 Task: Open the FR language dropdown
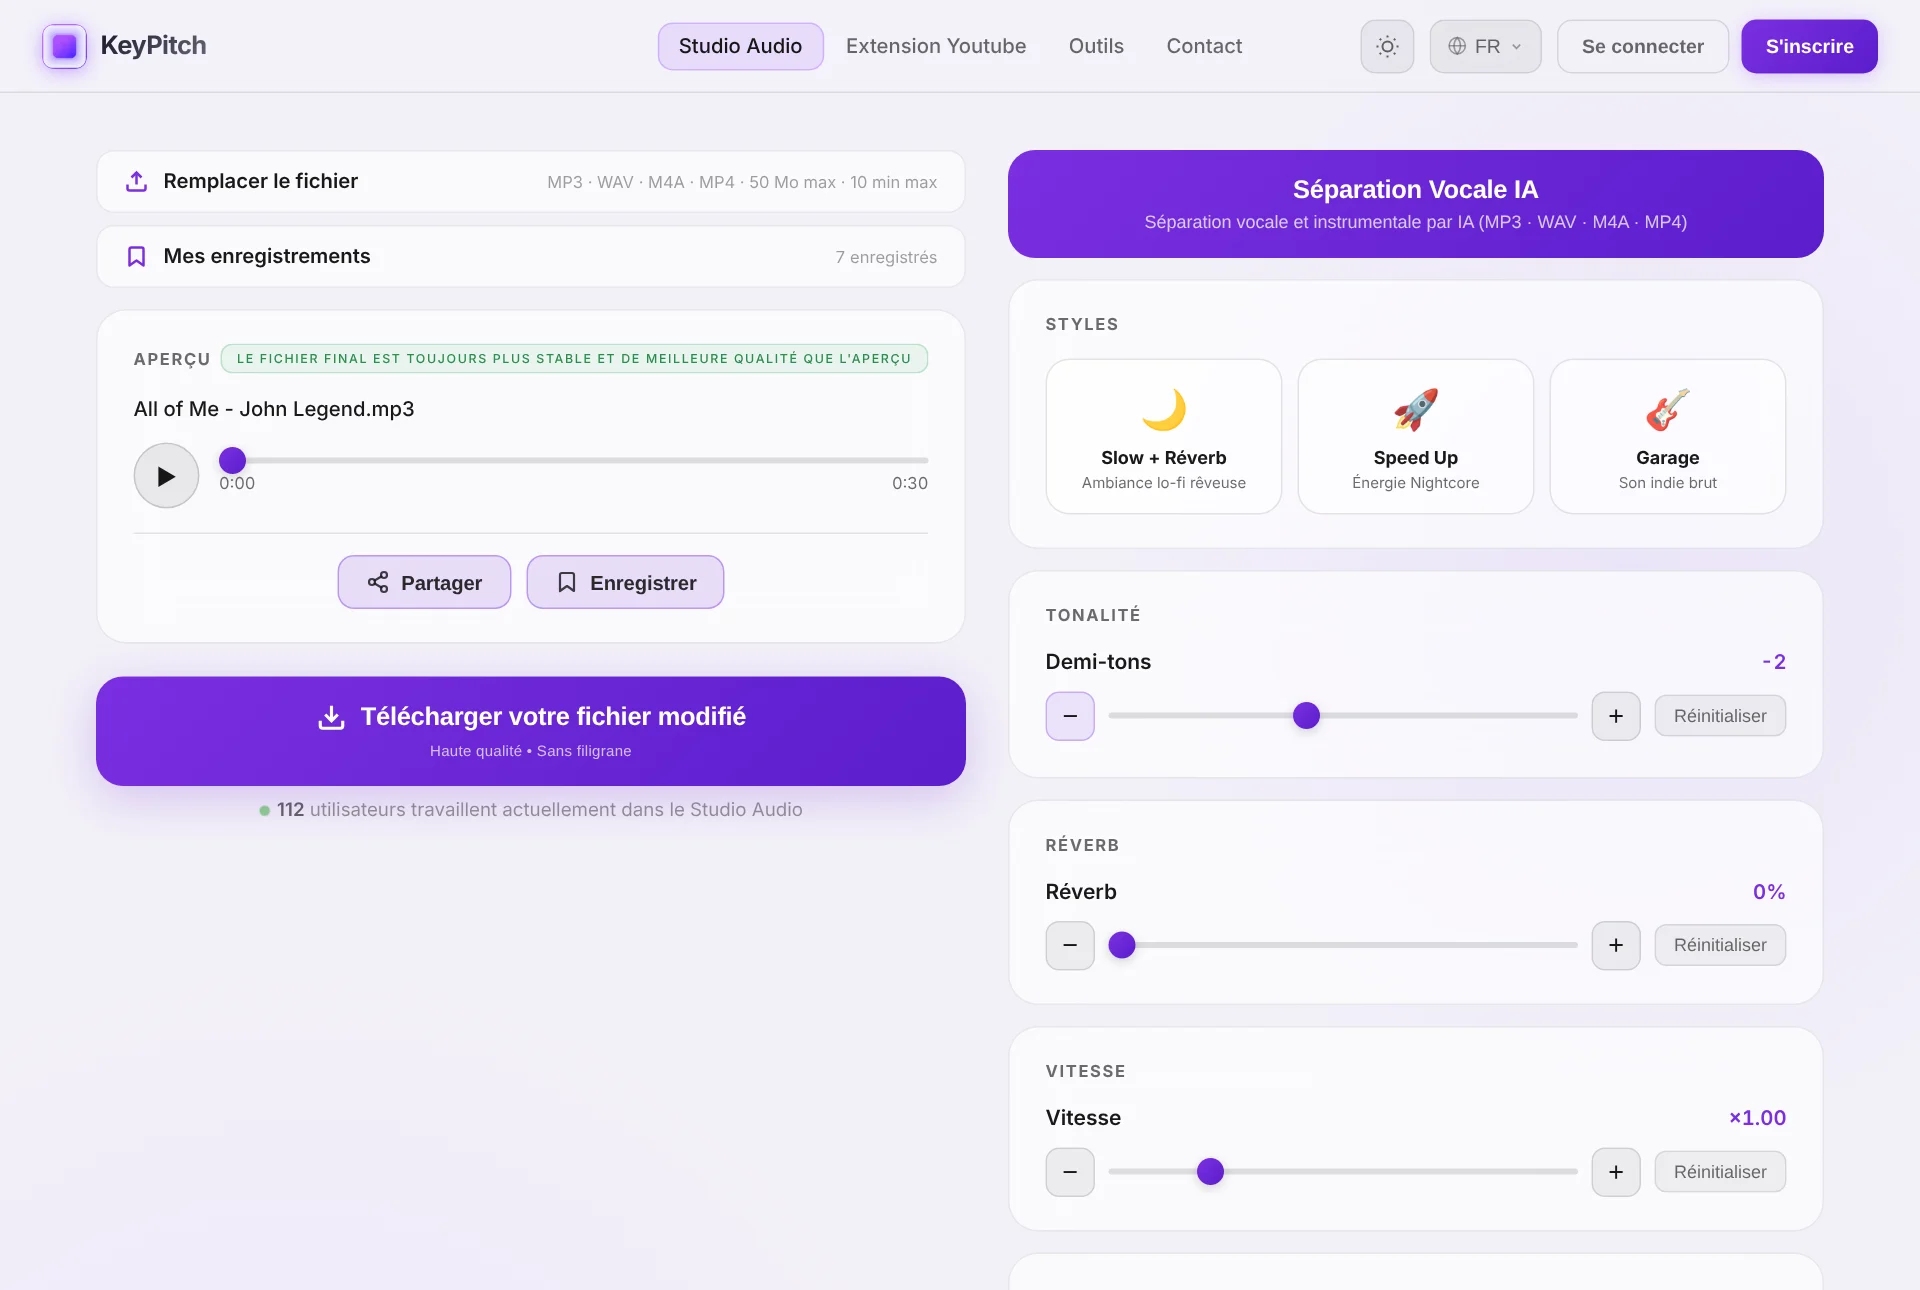coord(1485,46)
